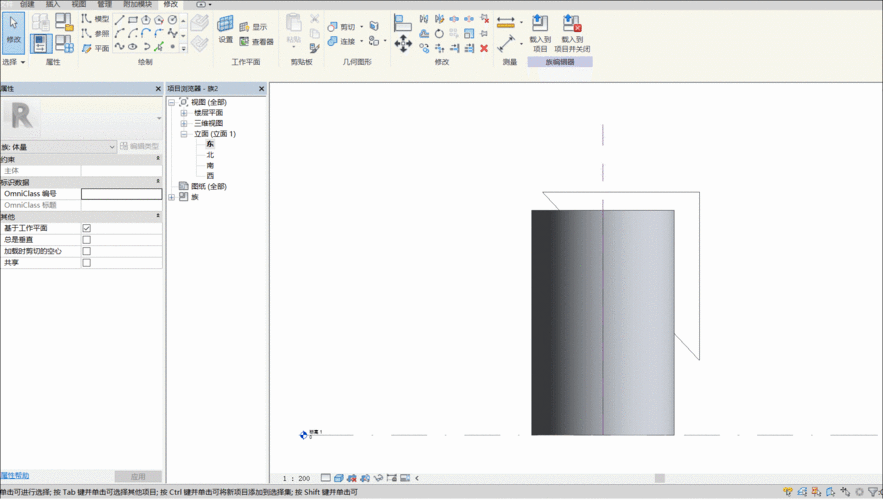The width and height of the screenshot is (883, 500).
Task: Choose the 参照 reference line tool
Action: point(95,34)
